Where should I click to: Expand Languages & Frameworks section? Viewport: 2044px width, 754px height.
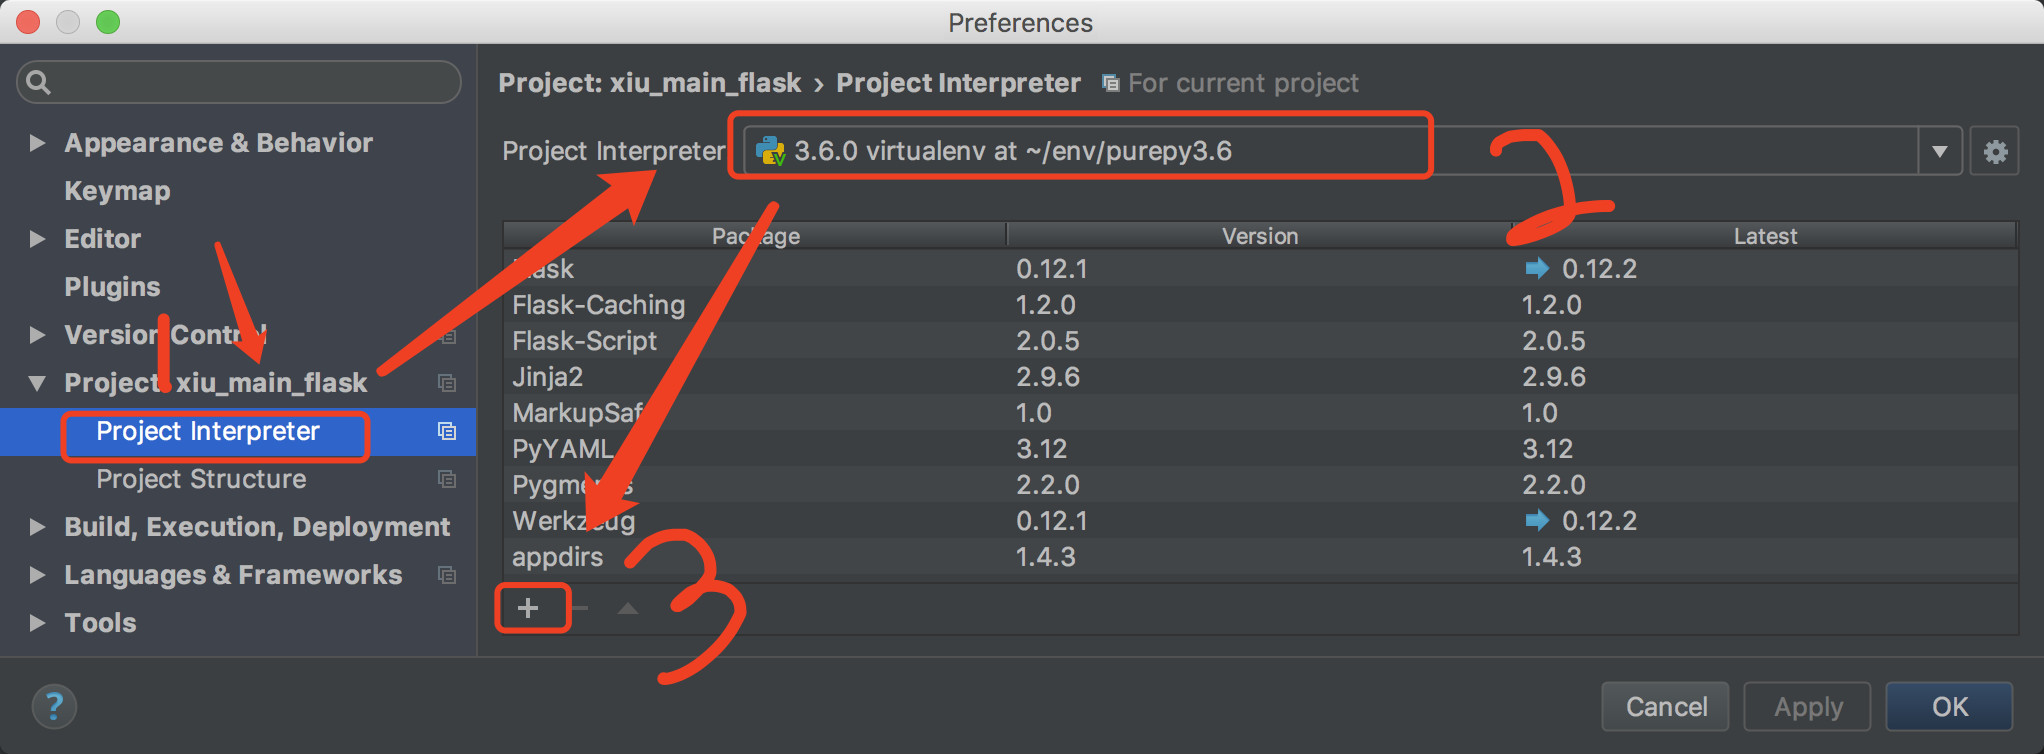[38, 575]
